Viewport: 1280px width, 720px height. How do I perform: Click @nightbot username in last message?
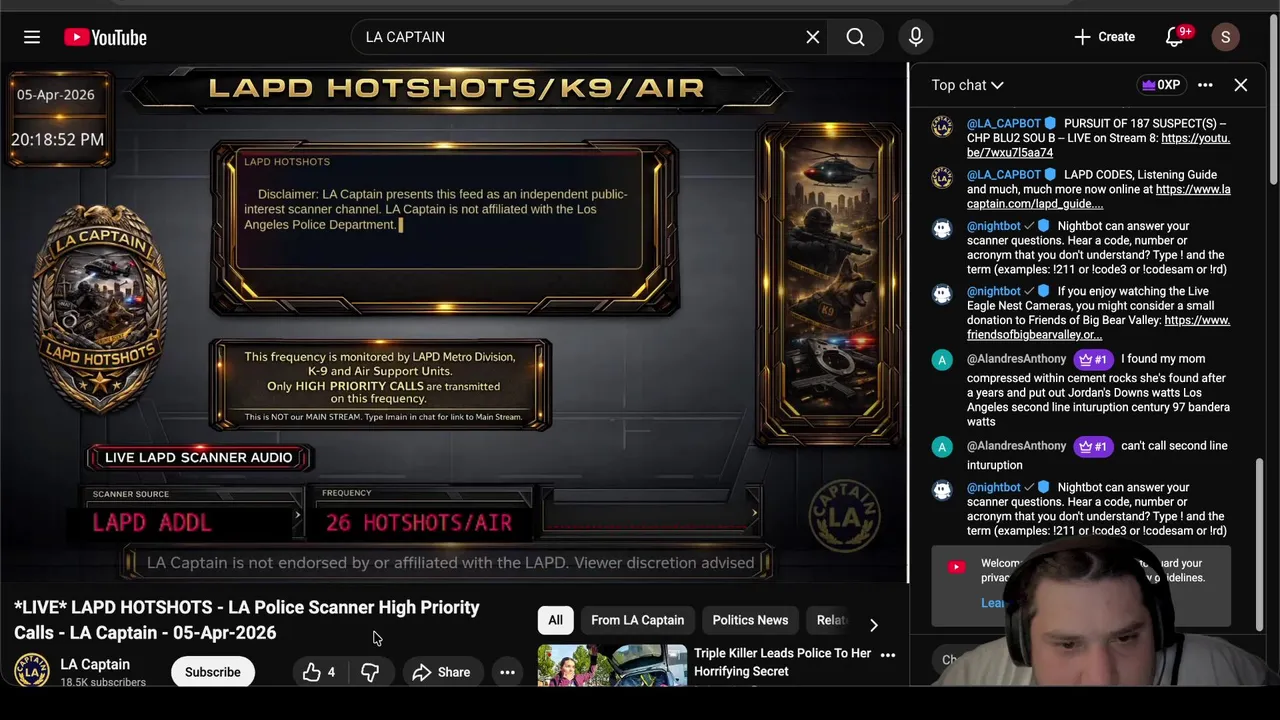[993, 488]
